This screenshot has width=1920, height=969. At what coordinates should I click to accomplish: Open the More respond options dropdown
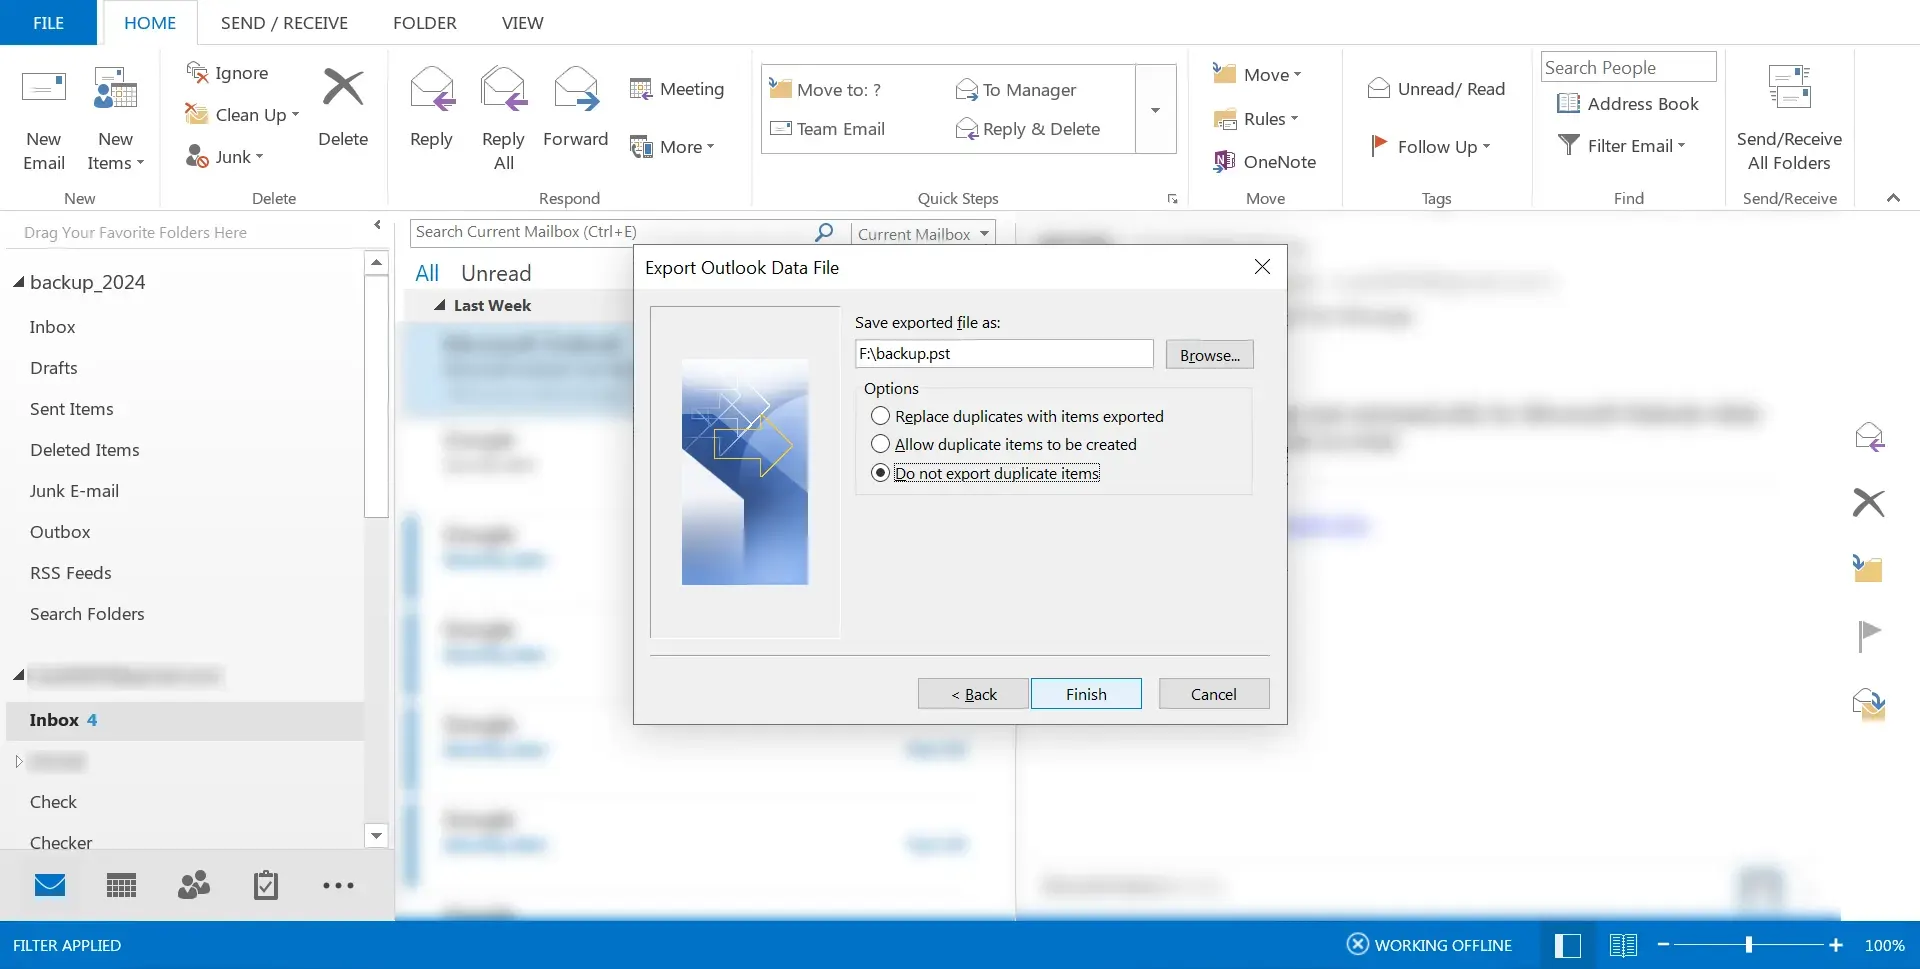672,147
